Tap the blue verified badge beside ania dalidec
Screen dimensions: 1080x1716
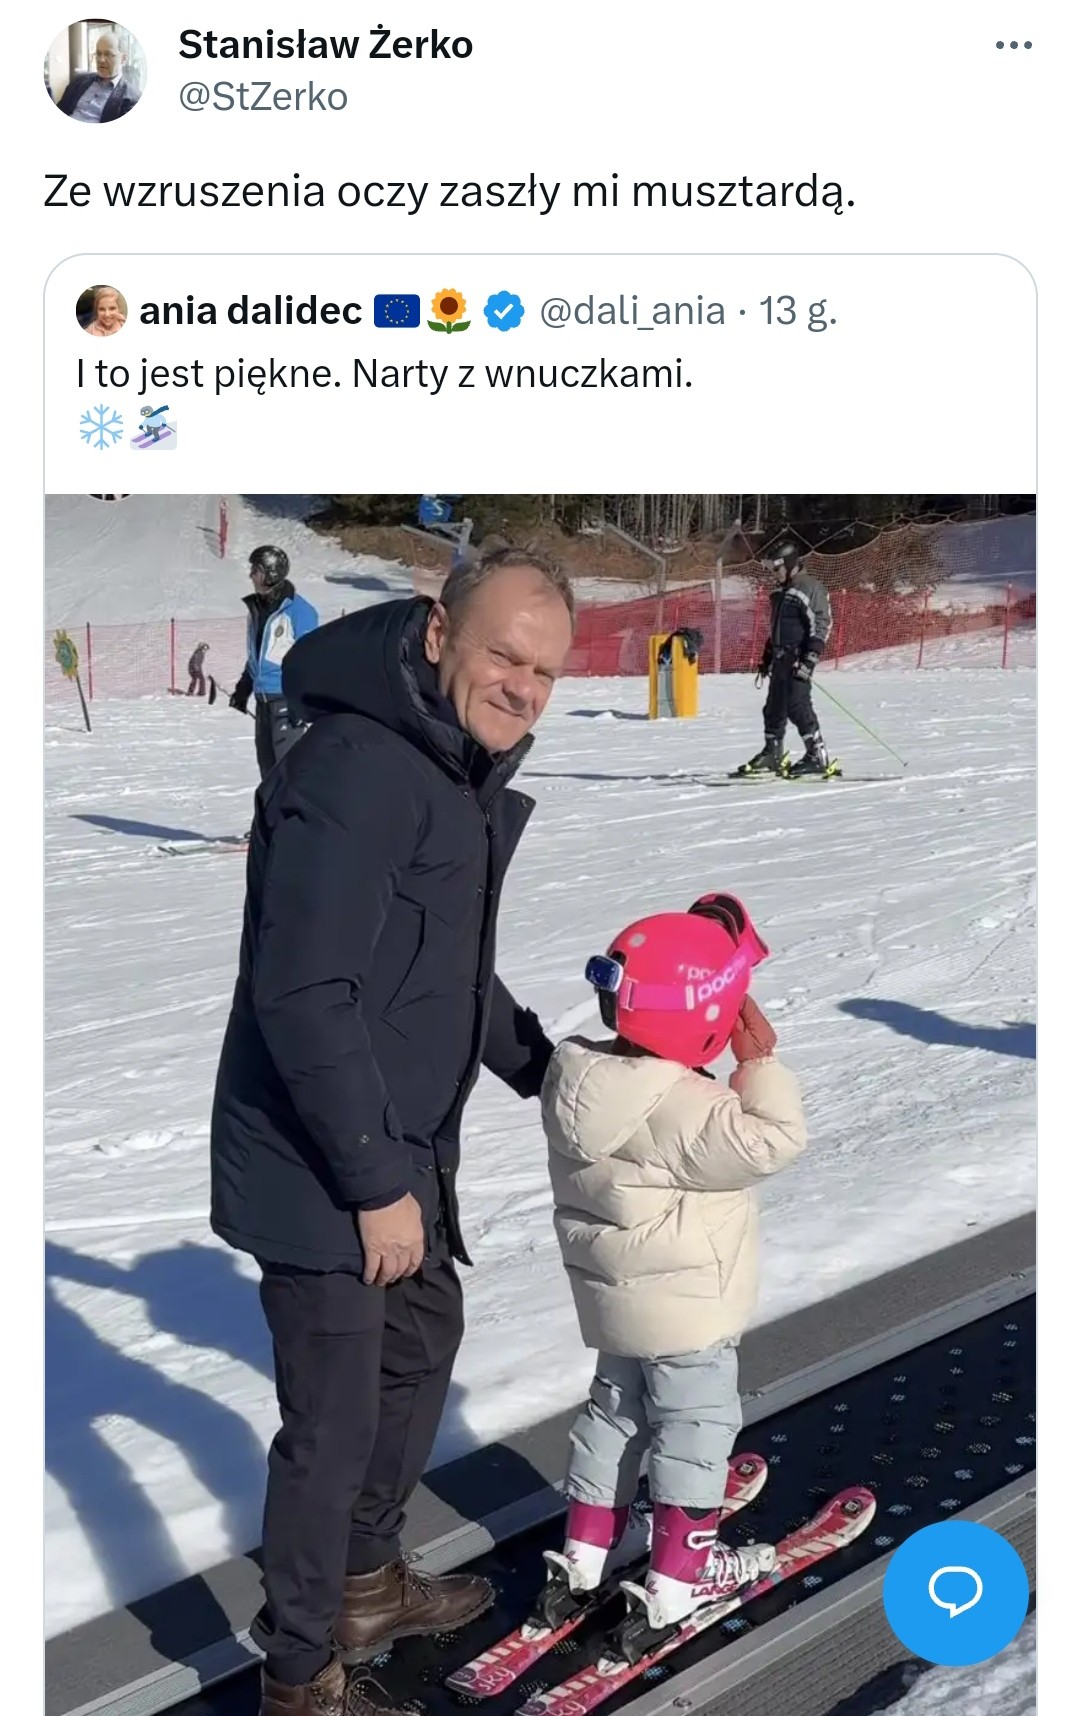pyautogui.click(x=504, y=311)
